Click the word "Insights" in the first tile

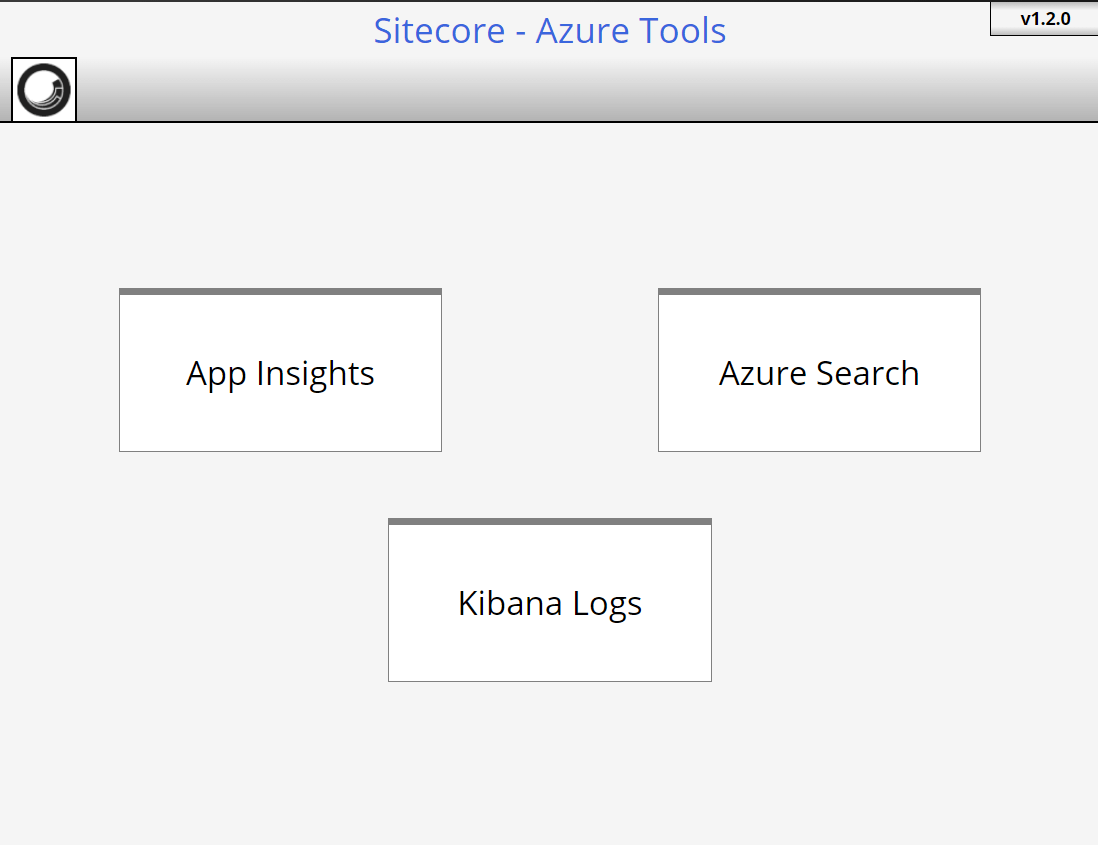tap(316, 373)
